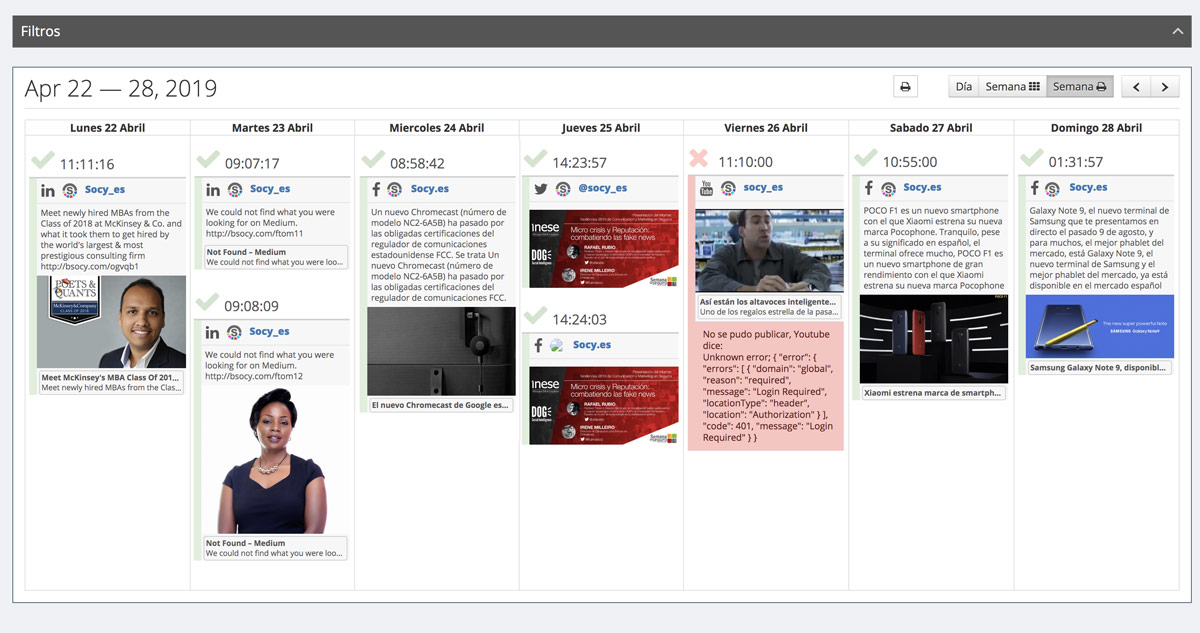Screen dimensions: 1200x633
Task: Click the green checkmark at 14:23:57
Action: (x=537, y=158)
